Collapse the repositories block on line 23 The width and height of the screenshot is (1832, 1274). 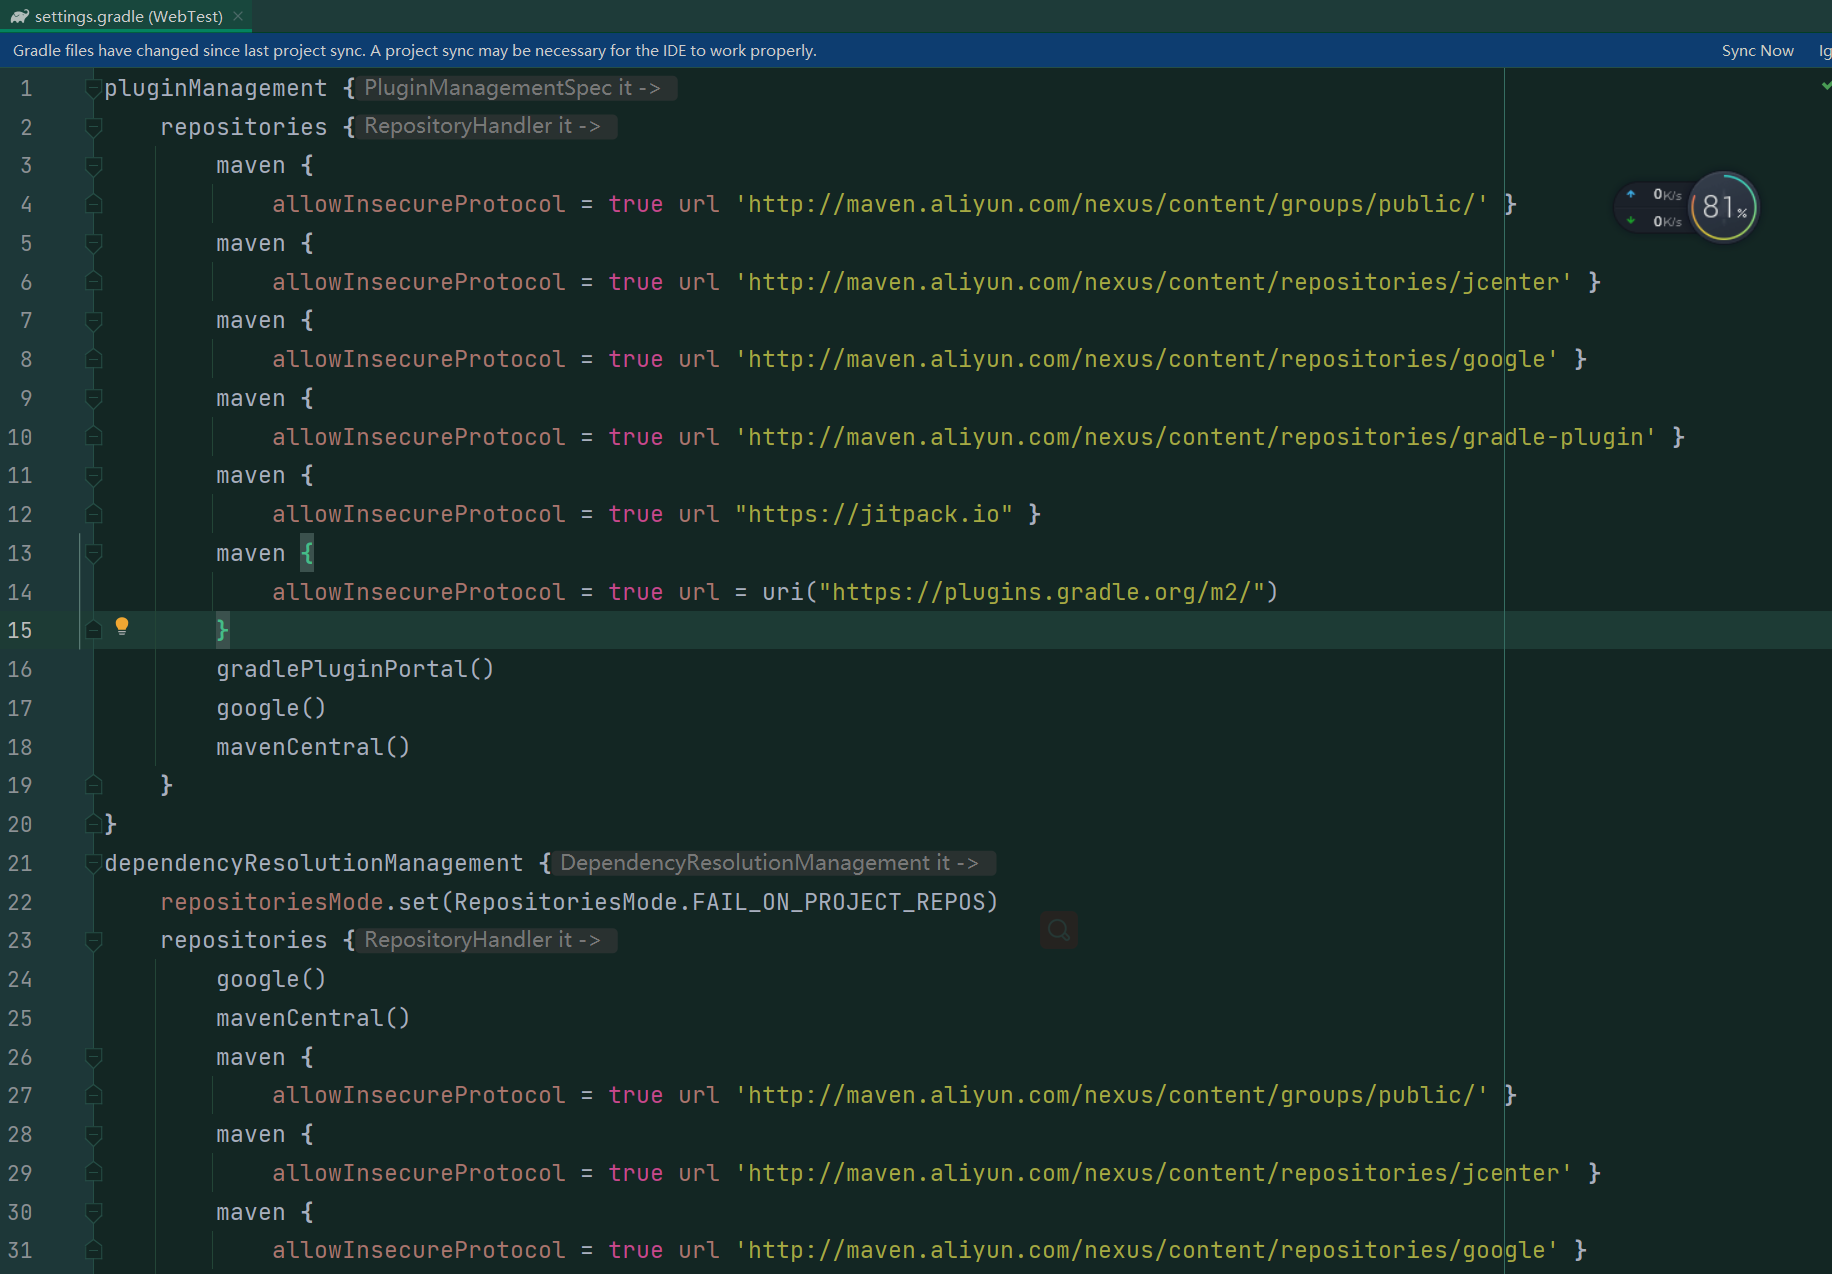point(94,941)
